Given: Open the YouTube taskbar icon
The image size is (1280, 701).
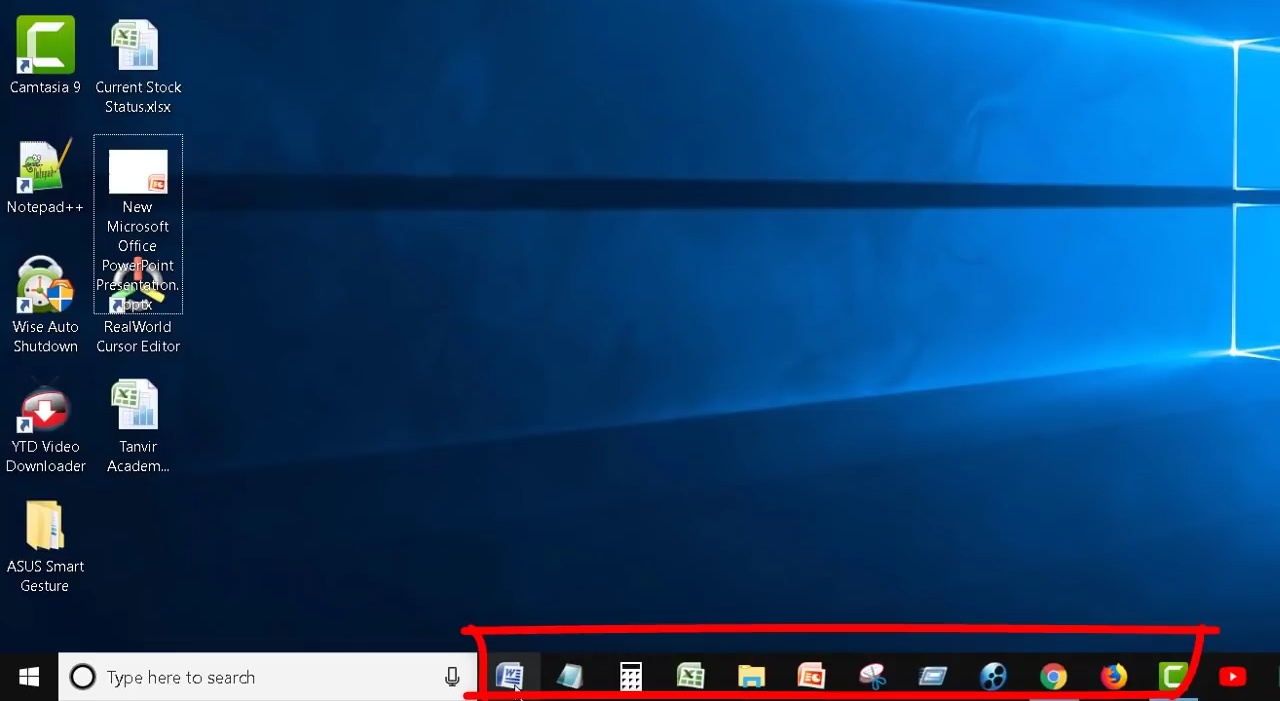Looking at the screenshot, I should [1232, 677].
